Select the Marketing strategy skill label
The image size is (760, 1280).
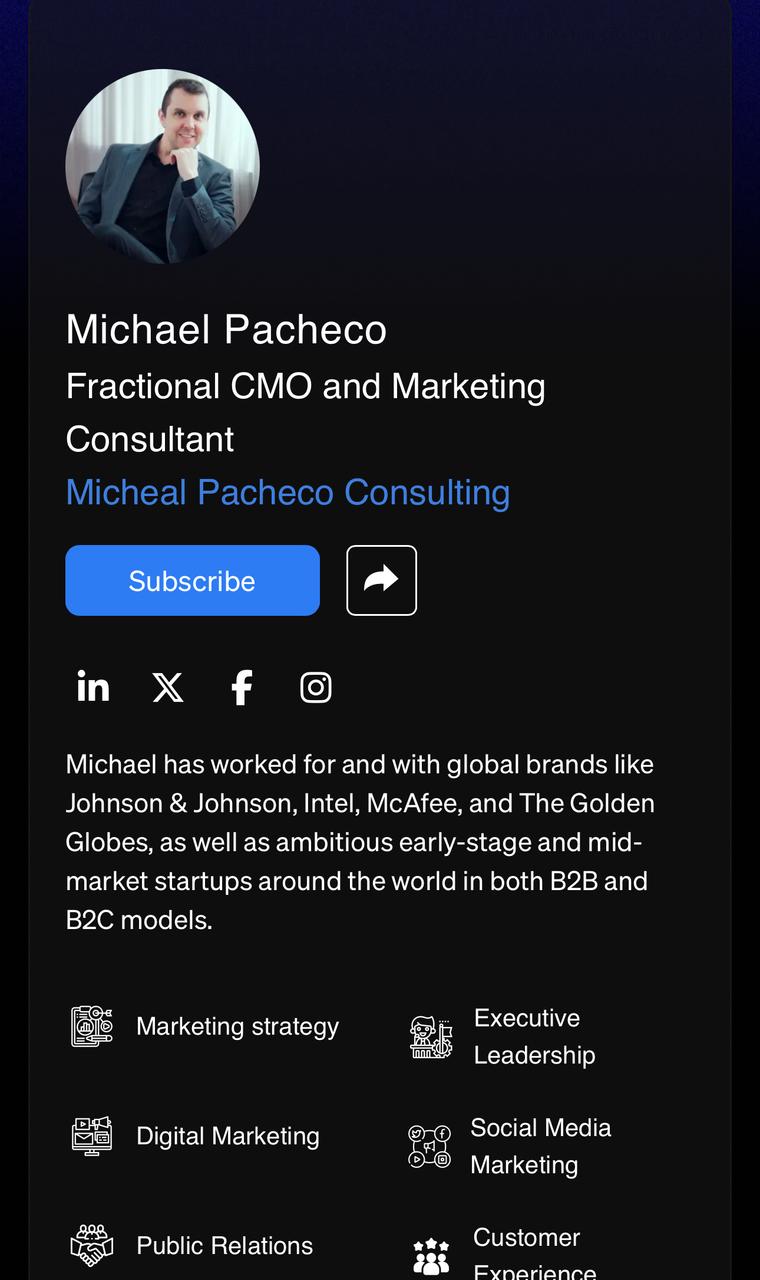tap(238, 1026)
